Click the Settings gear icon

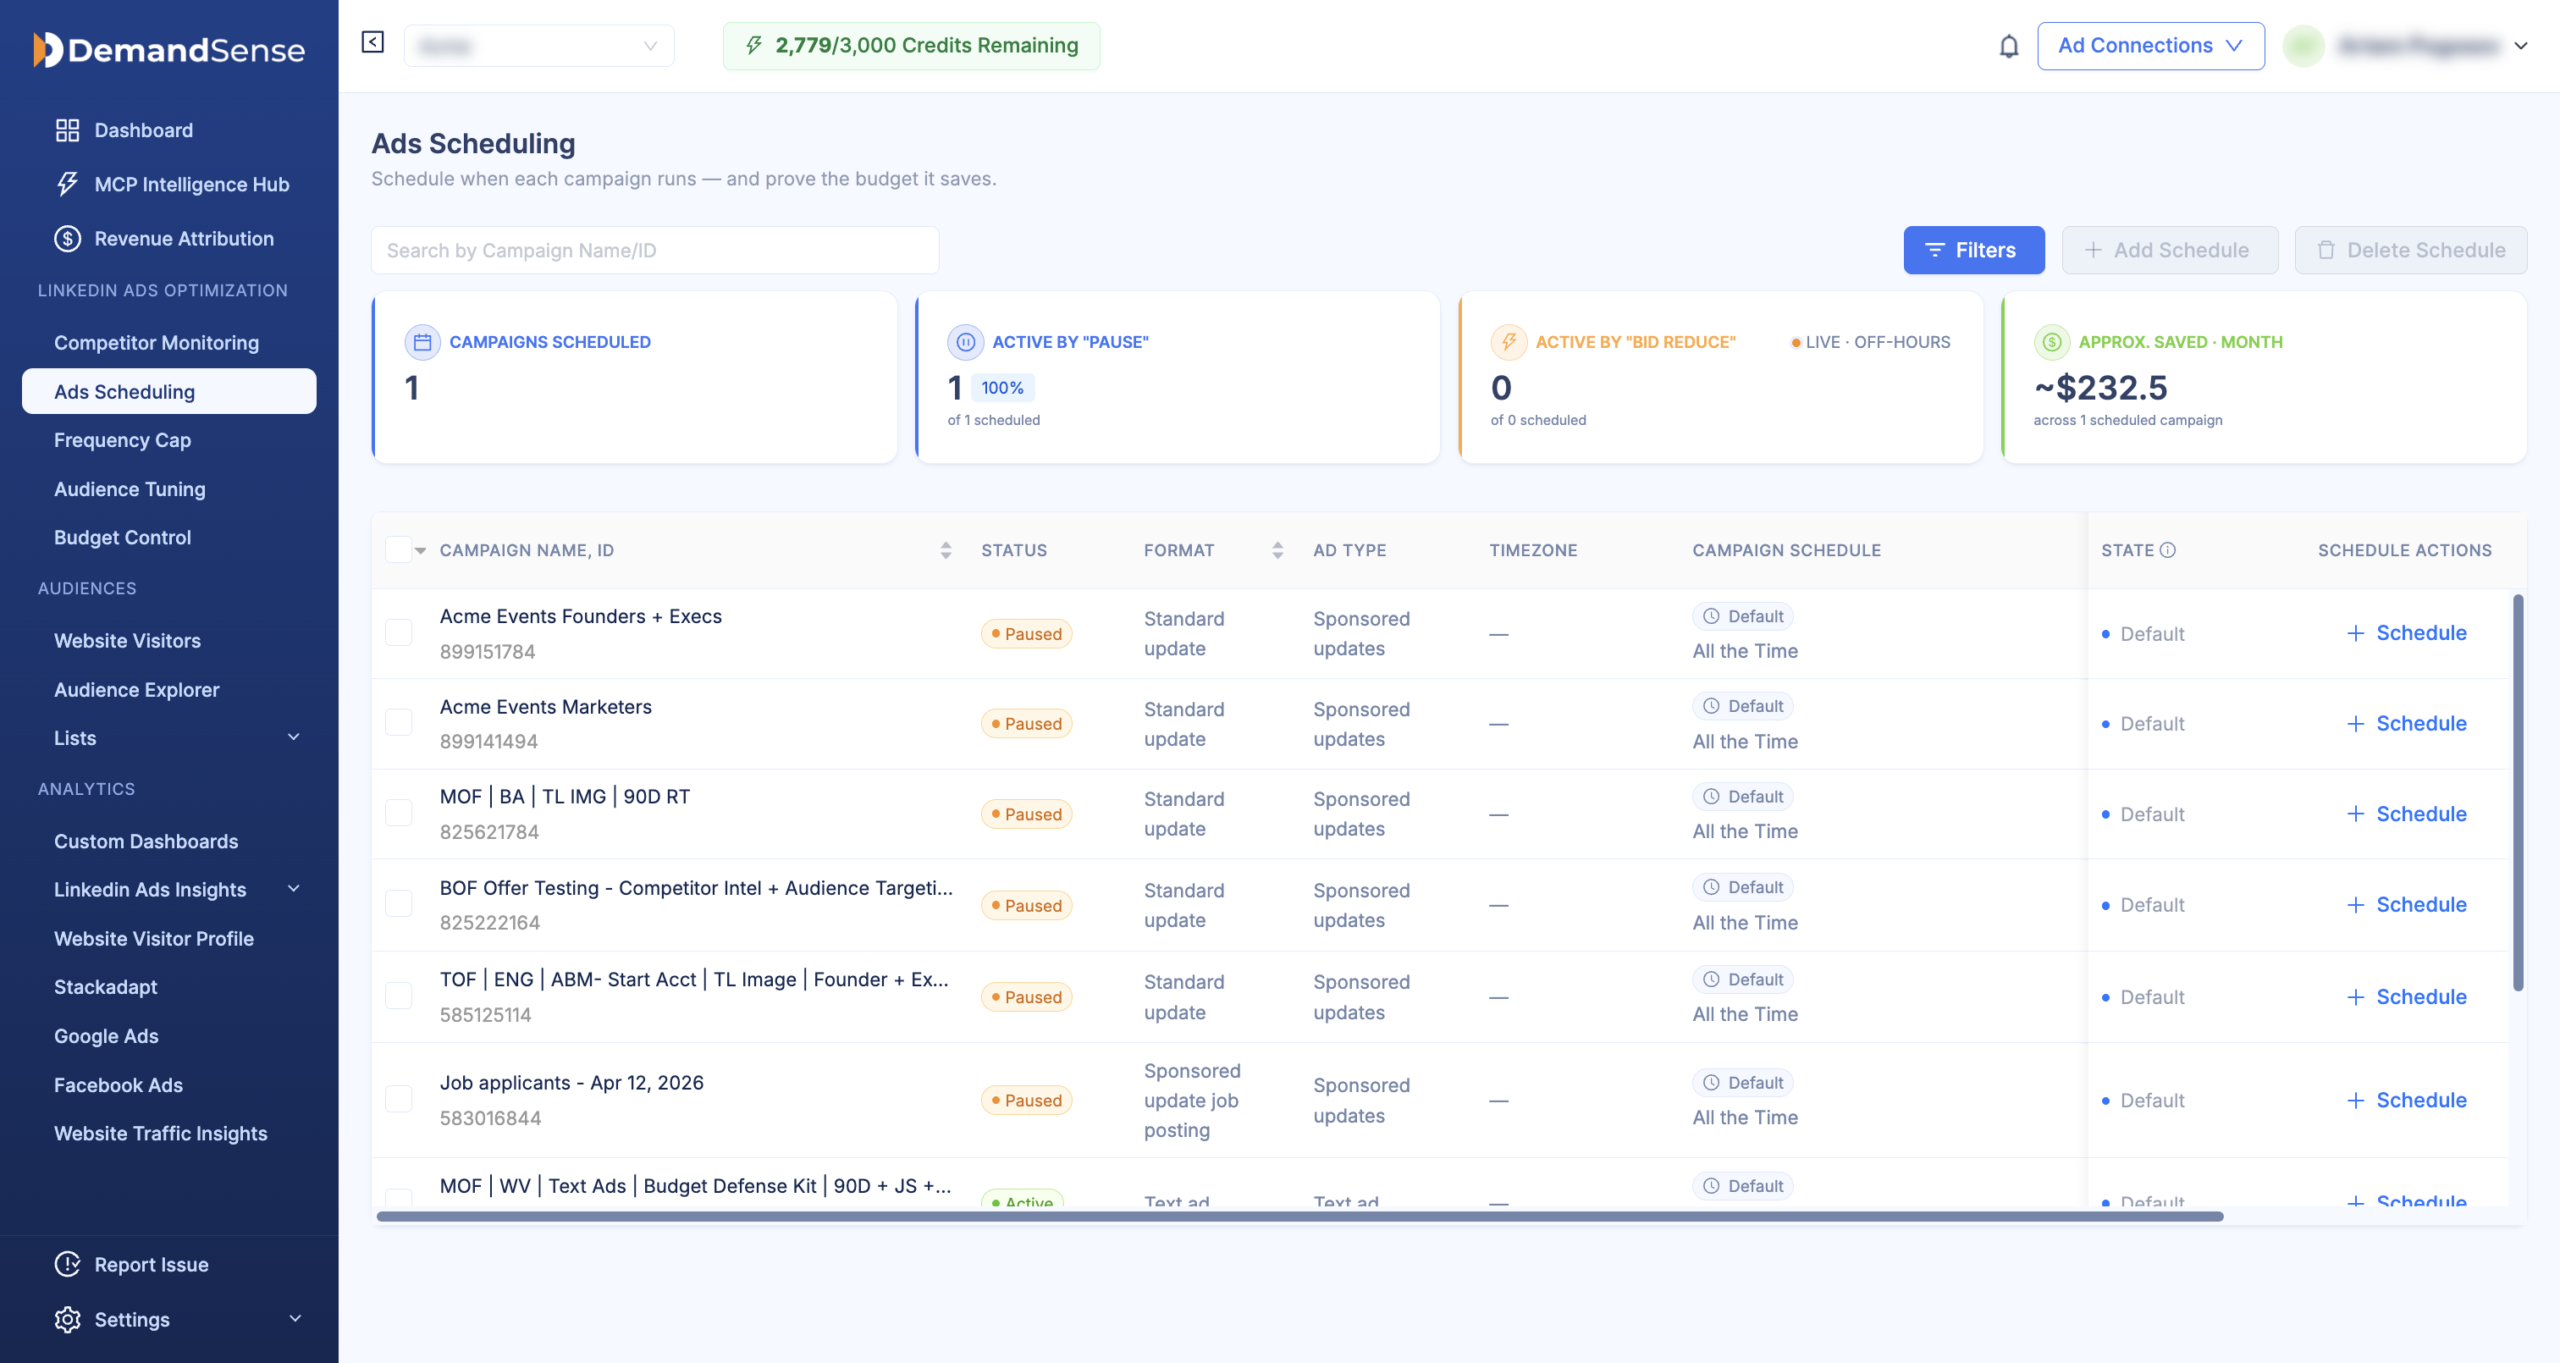(x=67, y=1319)
